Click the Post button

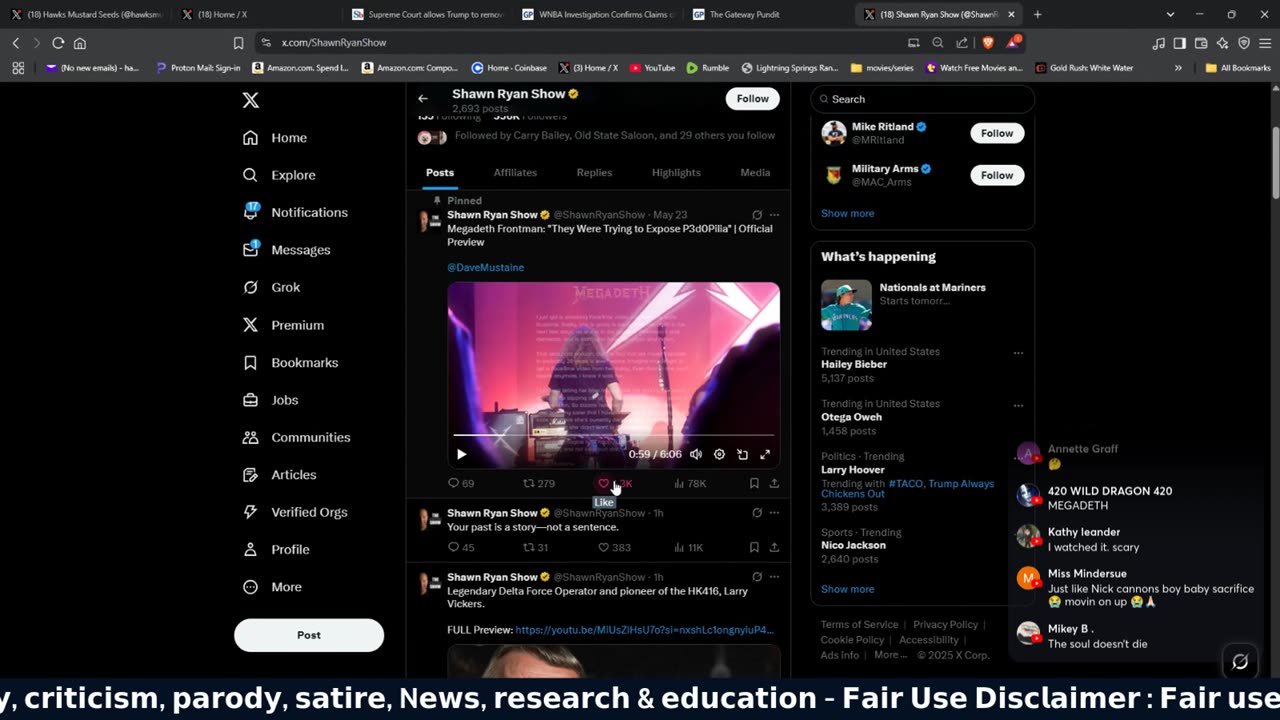pos(309,635)
